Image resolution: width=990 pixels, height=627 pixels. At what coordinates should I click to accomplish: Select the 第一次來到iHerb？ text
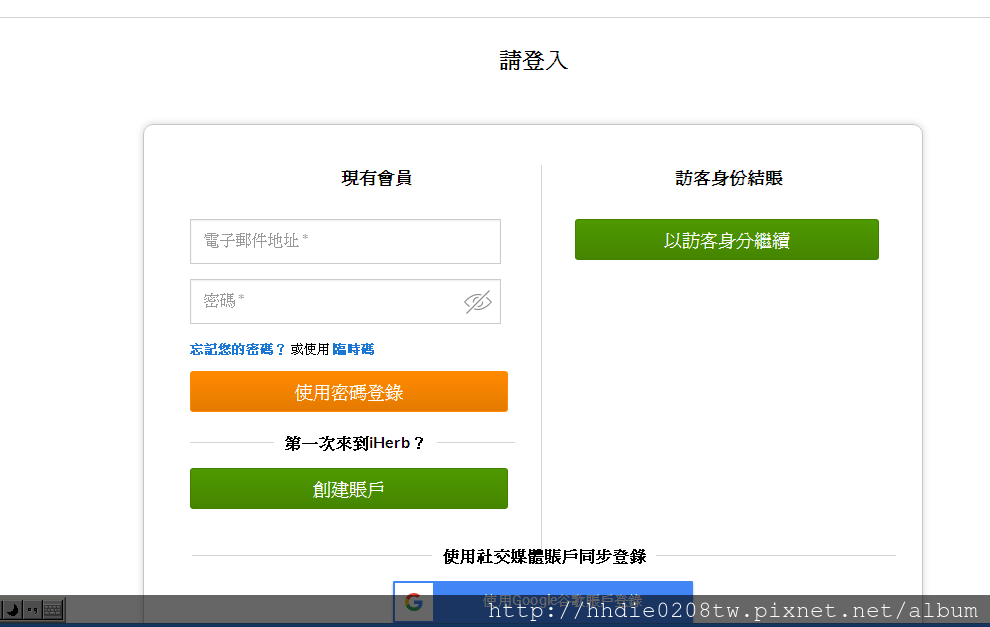coord(354,443)
